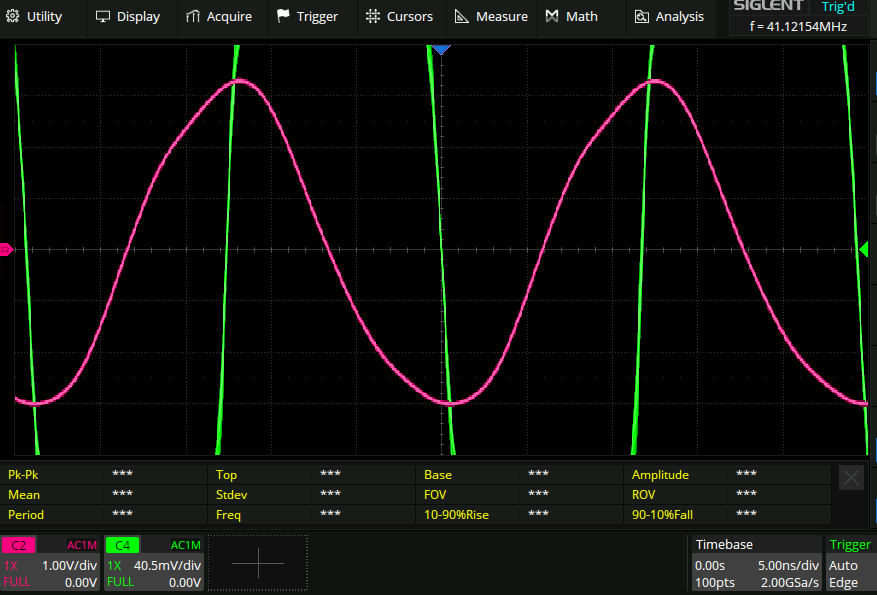Click the plus box to add channel
Viewport: 877px width, 595px height.
click(257, 563)
